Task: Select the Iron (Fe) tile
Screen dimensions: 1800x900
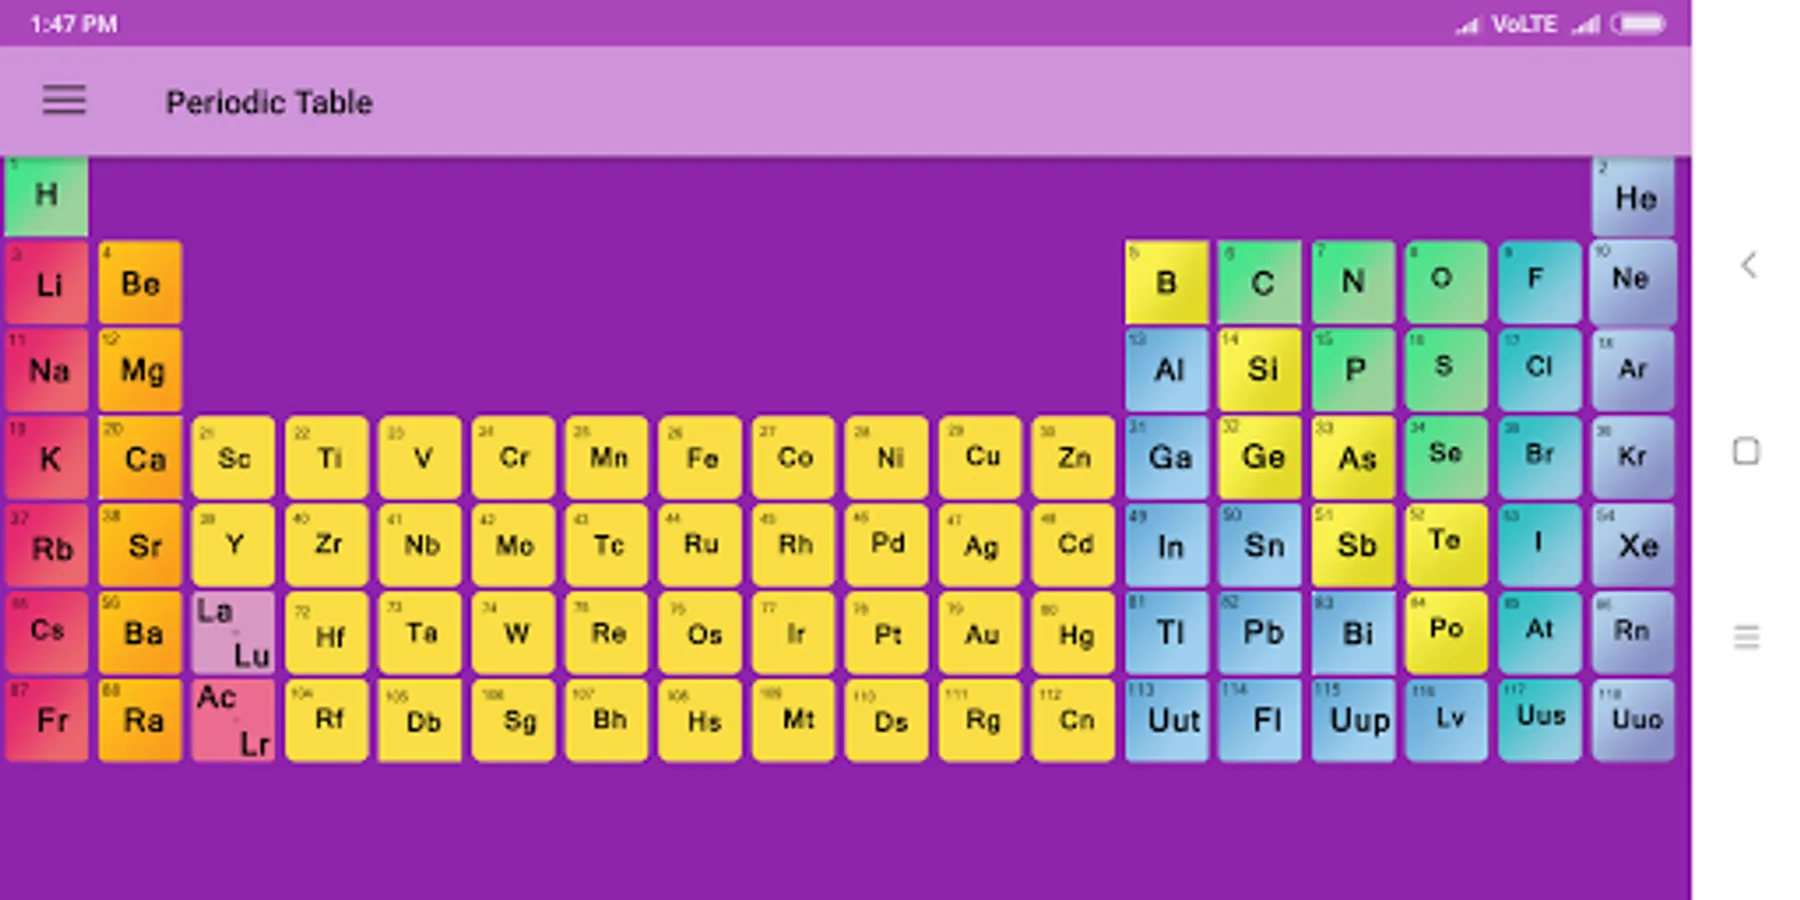Action: coord(700,458)
